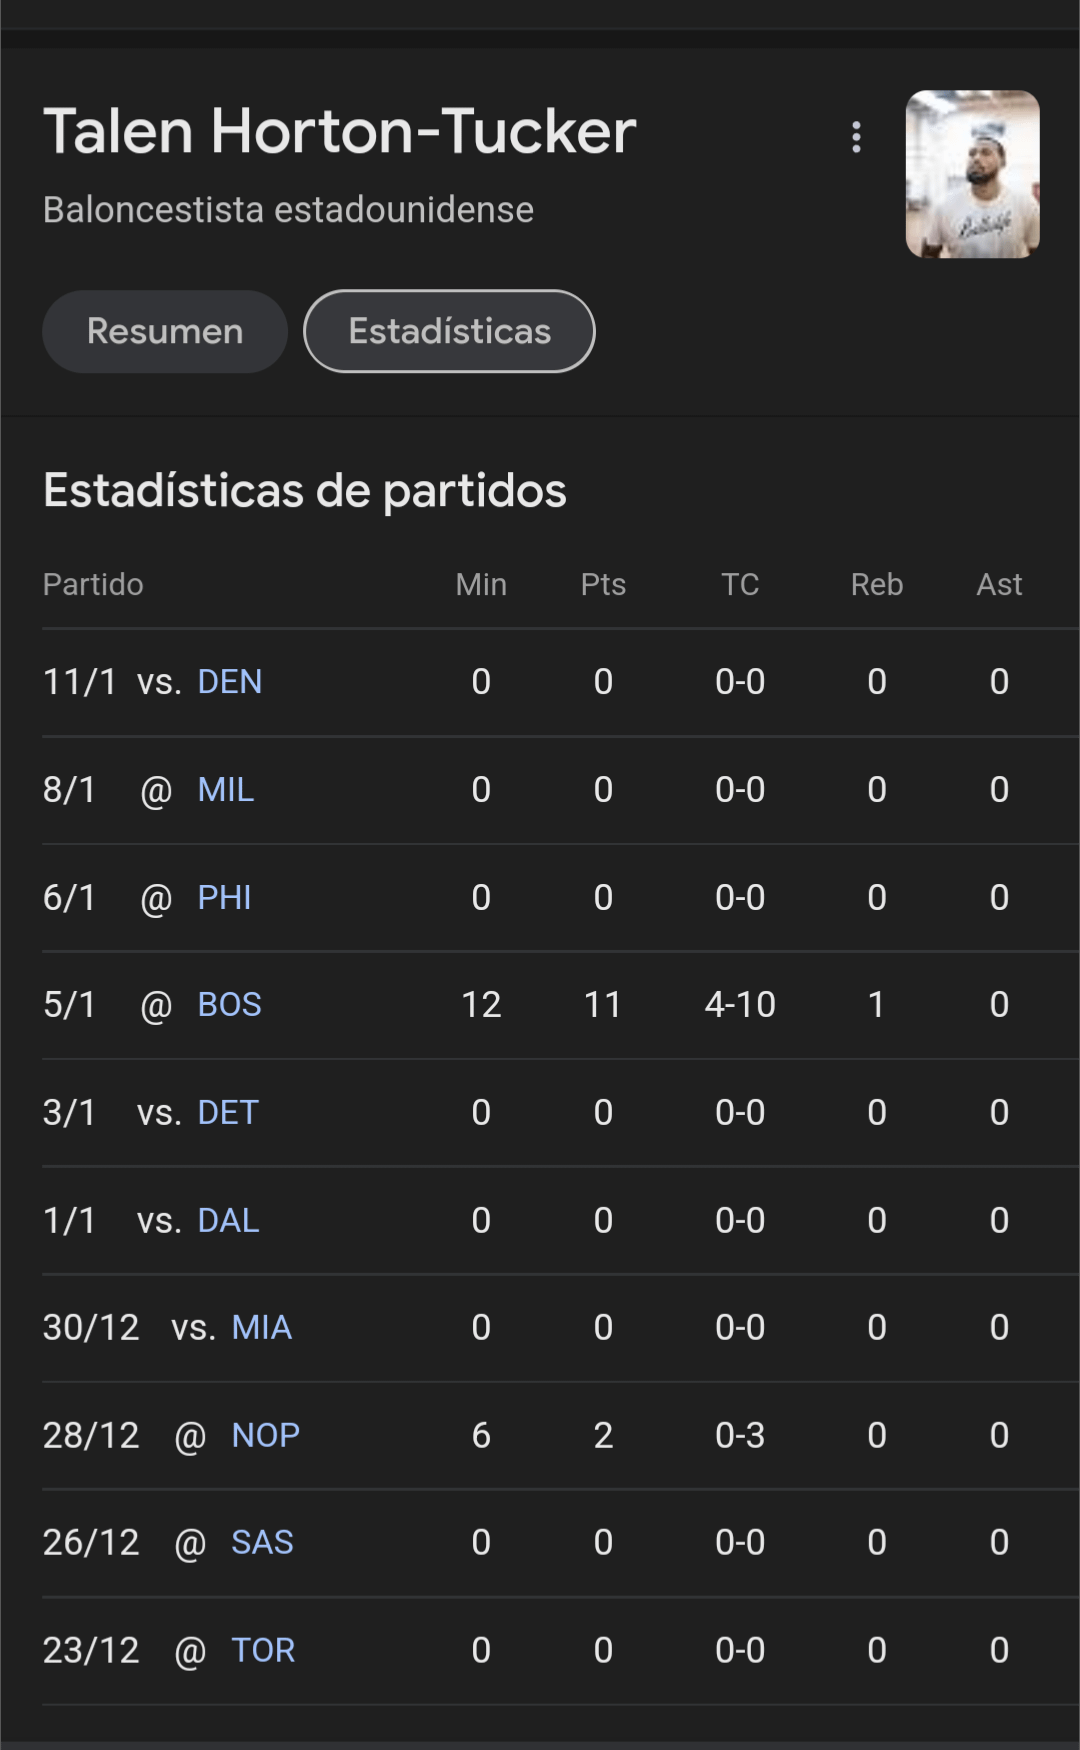
Task: Click the Reb column header
Action: click(877, 585)
